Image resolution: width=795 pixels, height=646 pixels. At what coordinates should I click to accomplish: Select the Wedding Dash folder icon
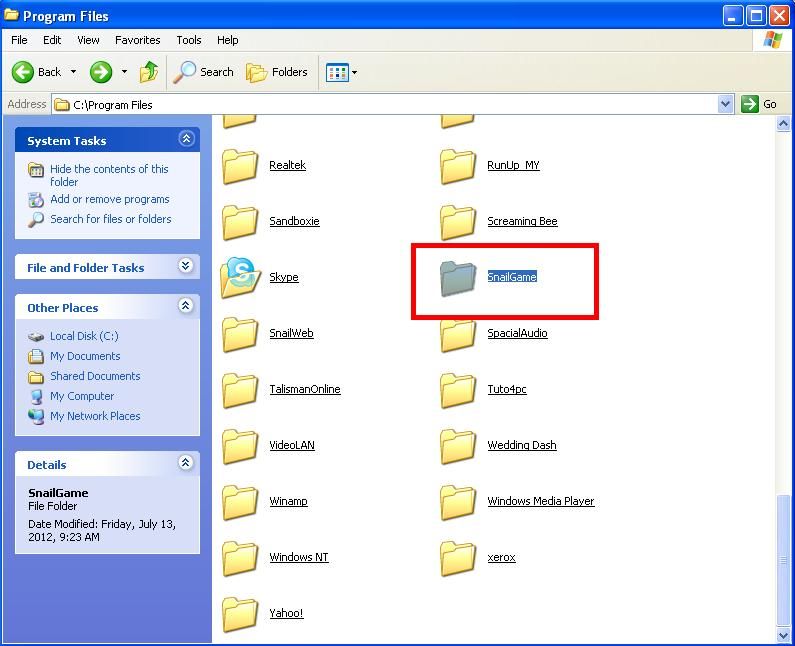[458, 446]
